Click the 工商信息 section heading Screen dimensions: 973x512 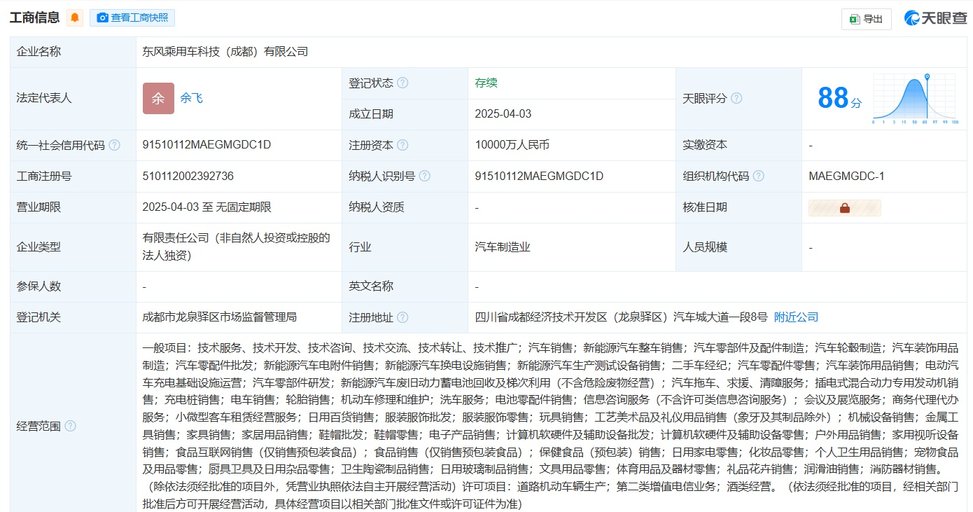[35, 17]
